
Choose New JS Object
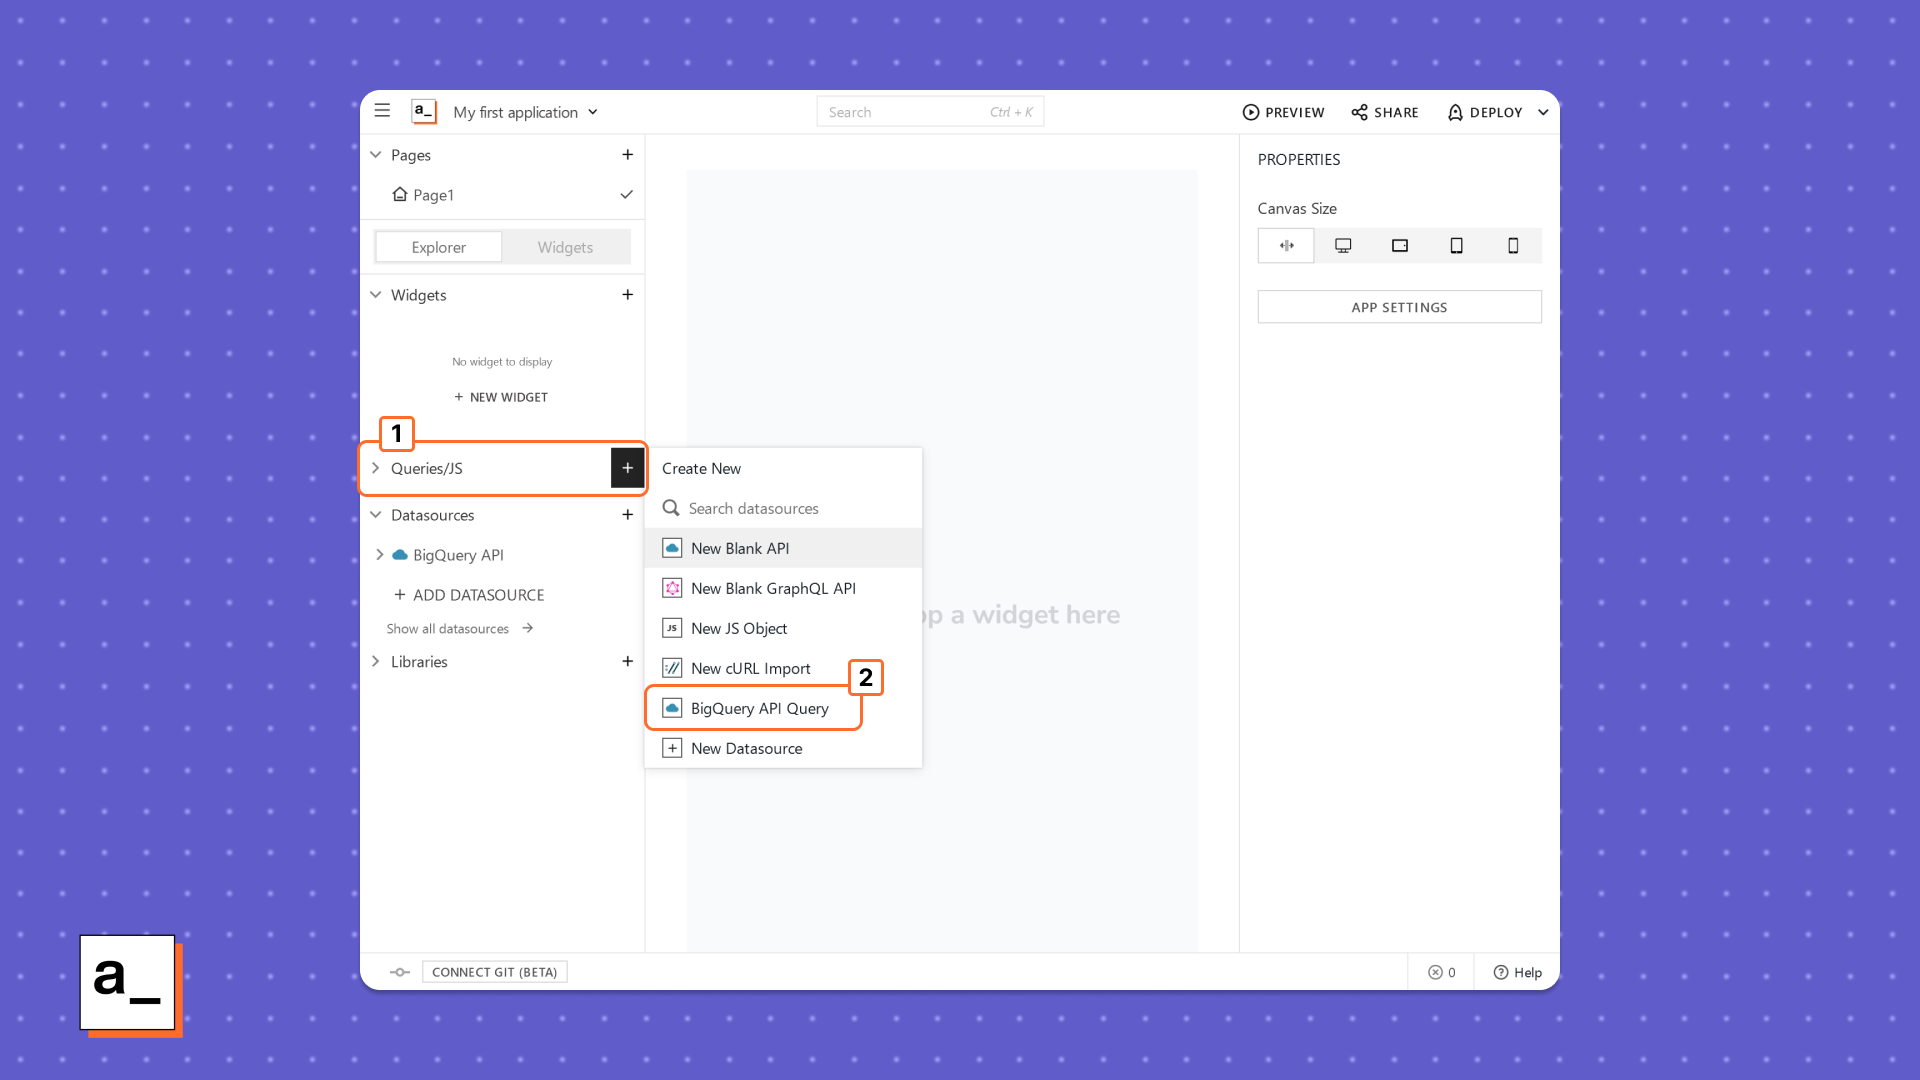coord(783,628)
